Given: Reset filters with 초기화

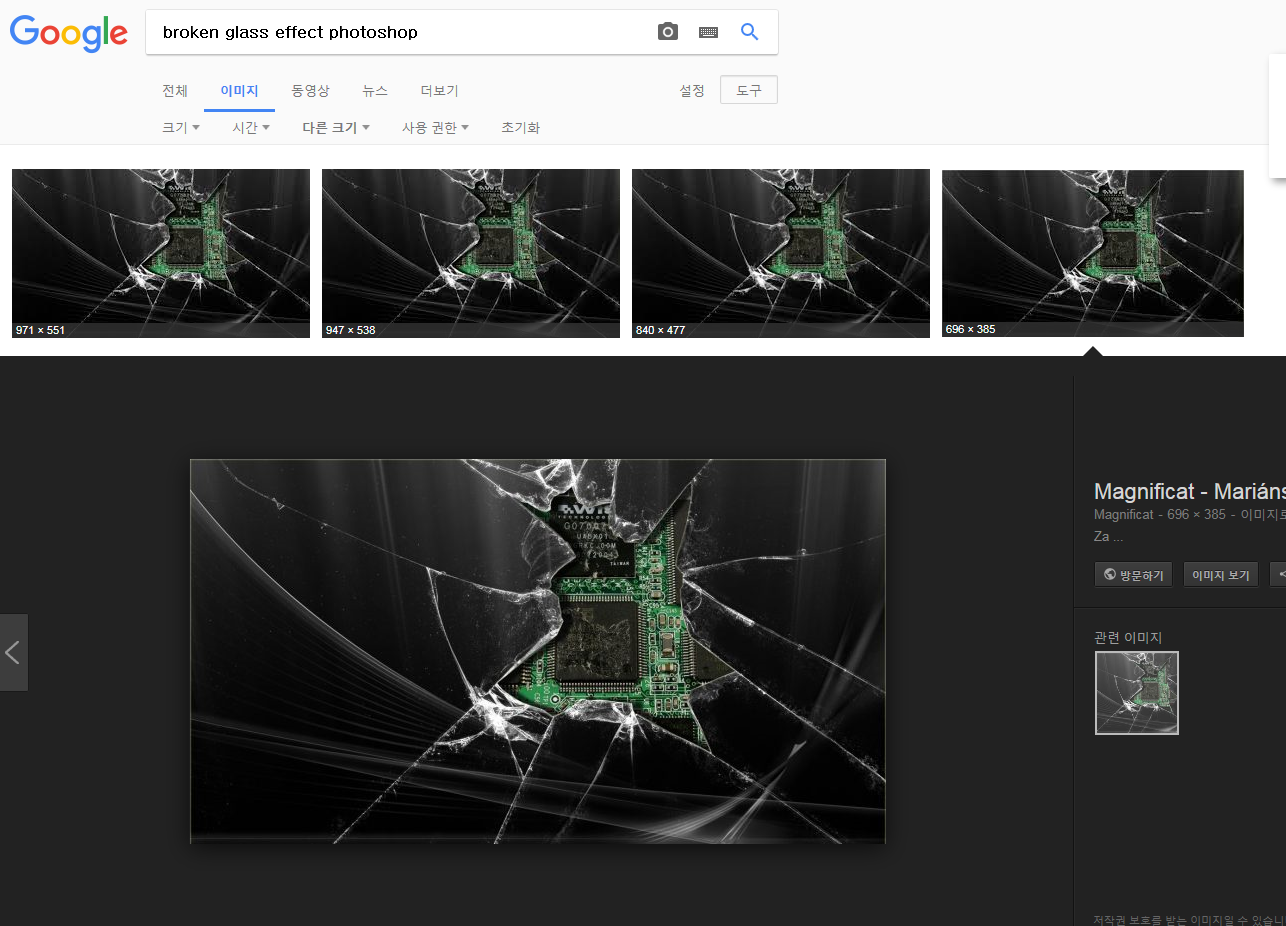Looking at the screenshot, I should (520, 128).
